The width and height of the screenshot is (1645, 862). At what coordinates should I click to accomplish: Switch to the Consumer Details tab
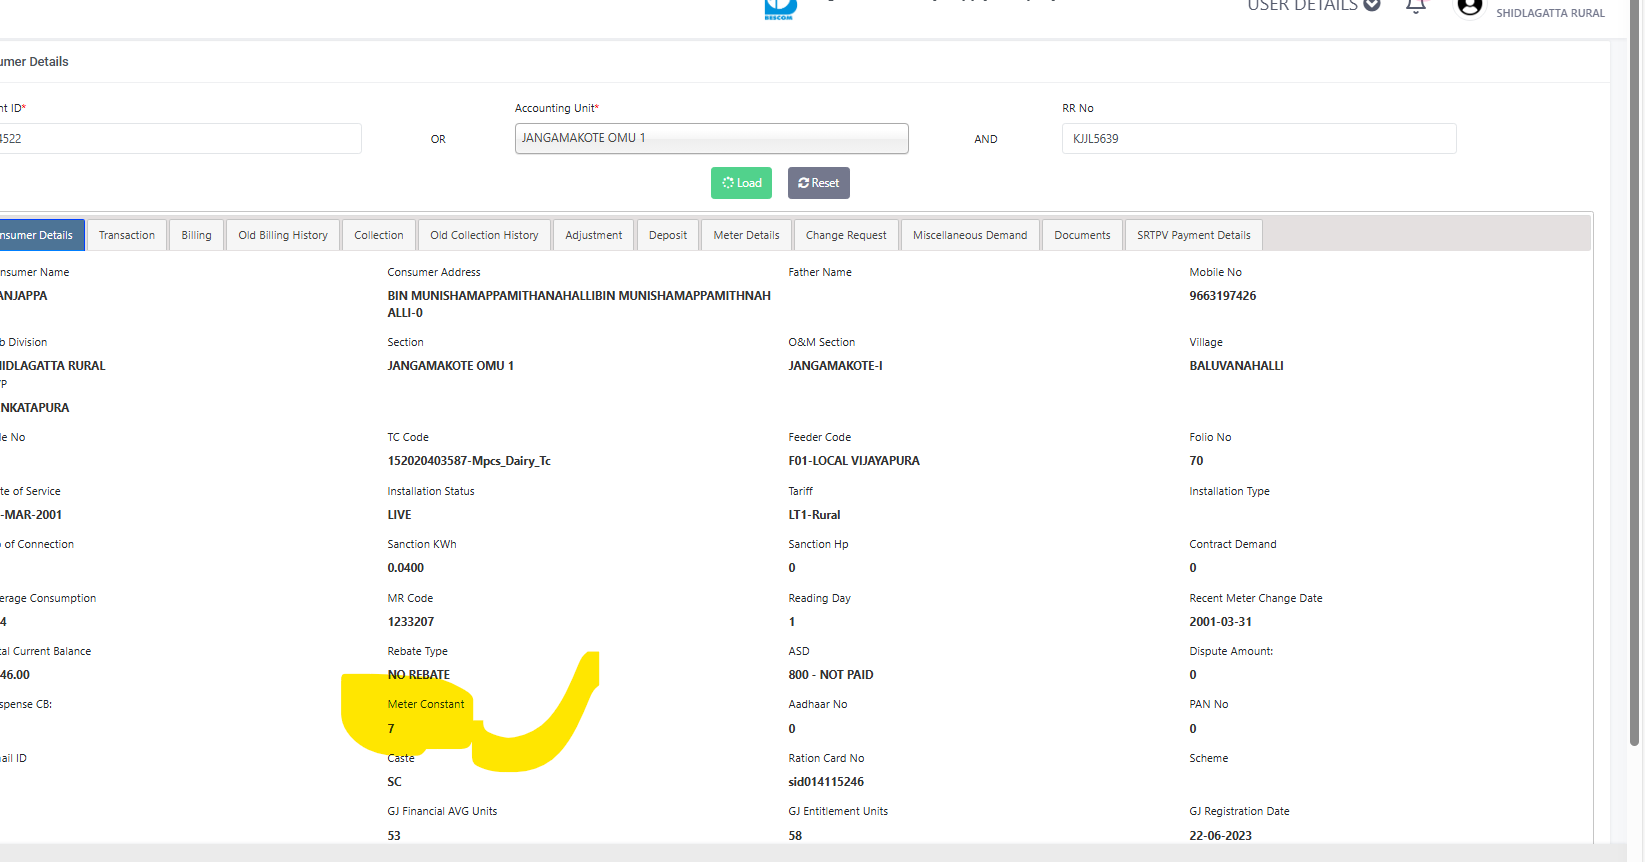pos(41,236)
